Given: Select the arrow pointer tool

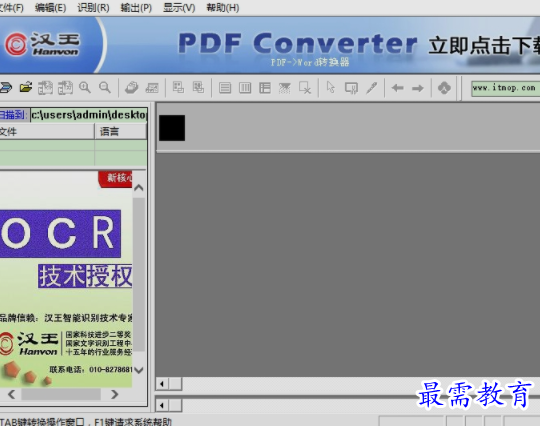Looking at the screenshot, I should pos(331,87).
